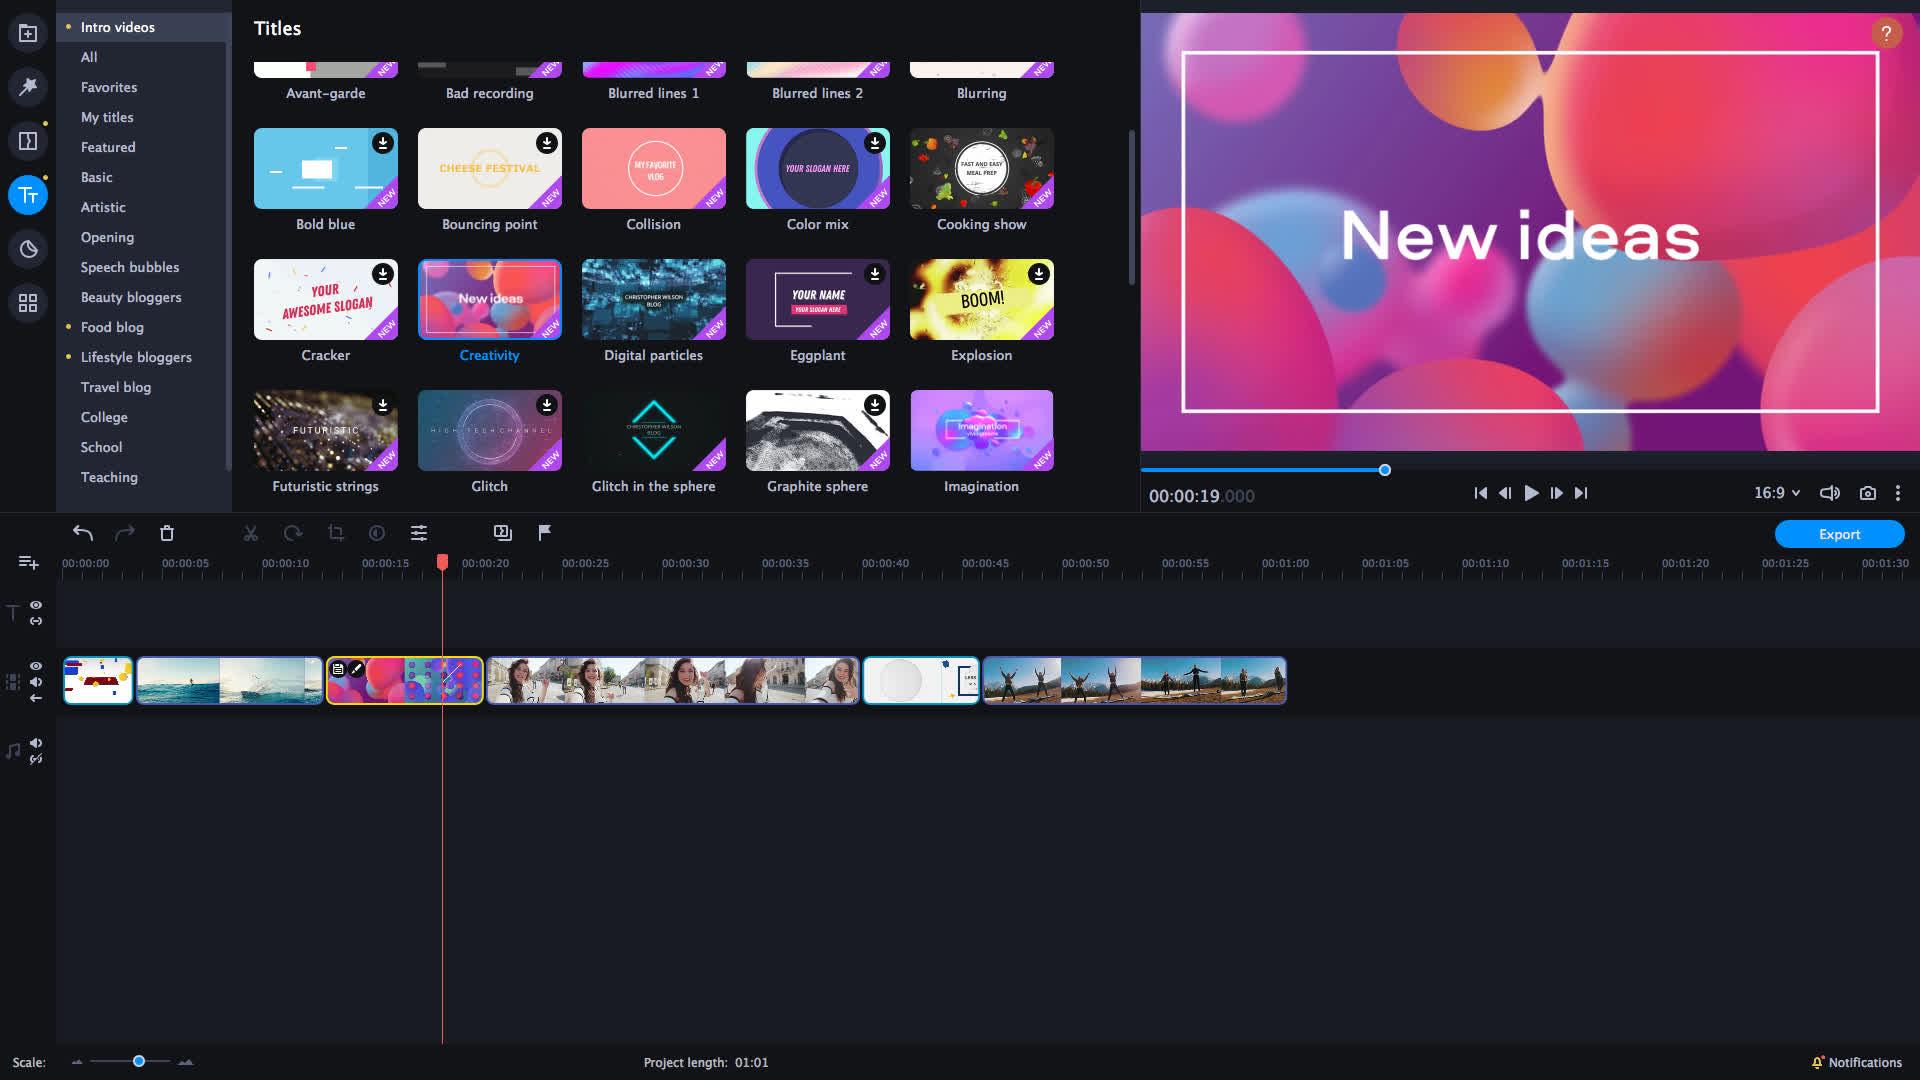This screenshot has width=1920, height=1080.
Task: Select the Imagination title thumbnail
Action: (980, 429)
